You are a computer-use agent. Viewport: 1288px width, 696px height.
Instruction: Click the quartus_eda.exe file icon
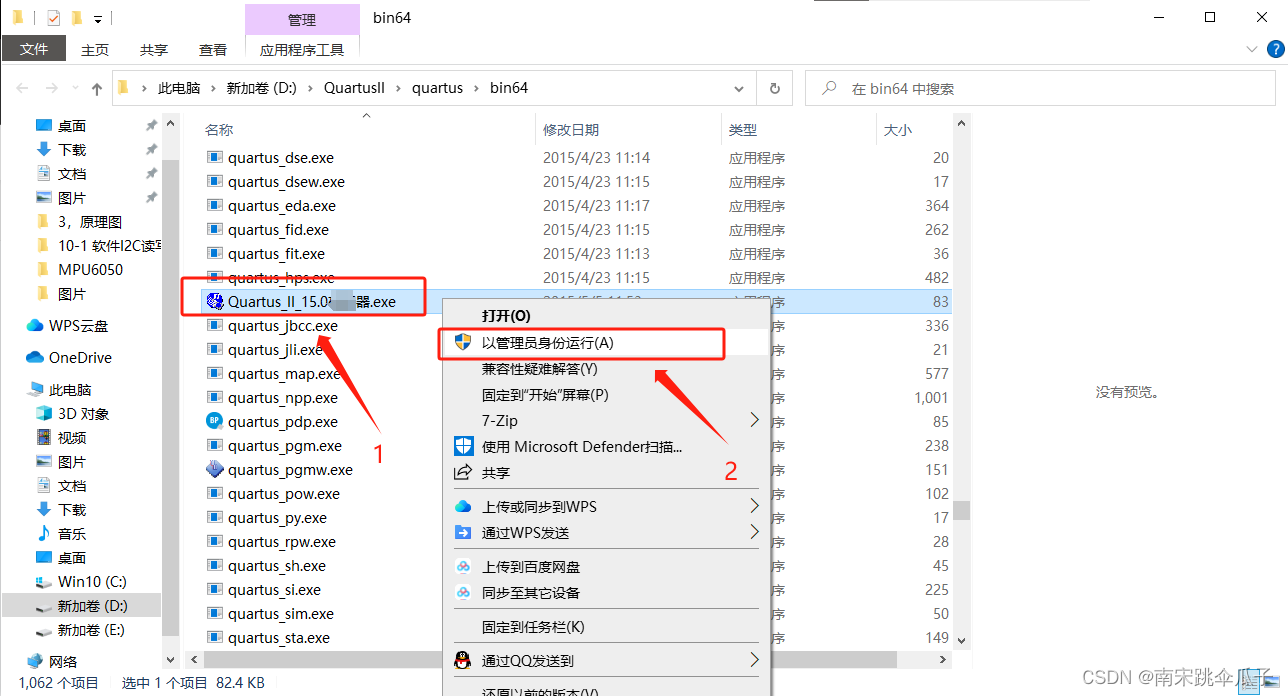(x=214, y=205)
